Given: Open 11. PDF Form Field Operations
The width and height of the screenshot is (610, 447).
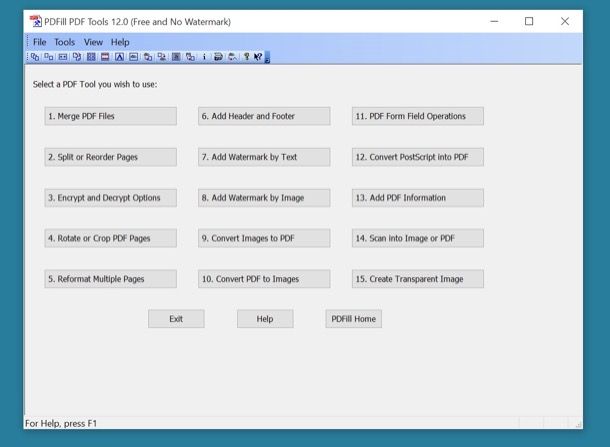Looking at the screenshot, I should pos(418,116).
